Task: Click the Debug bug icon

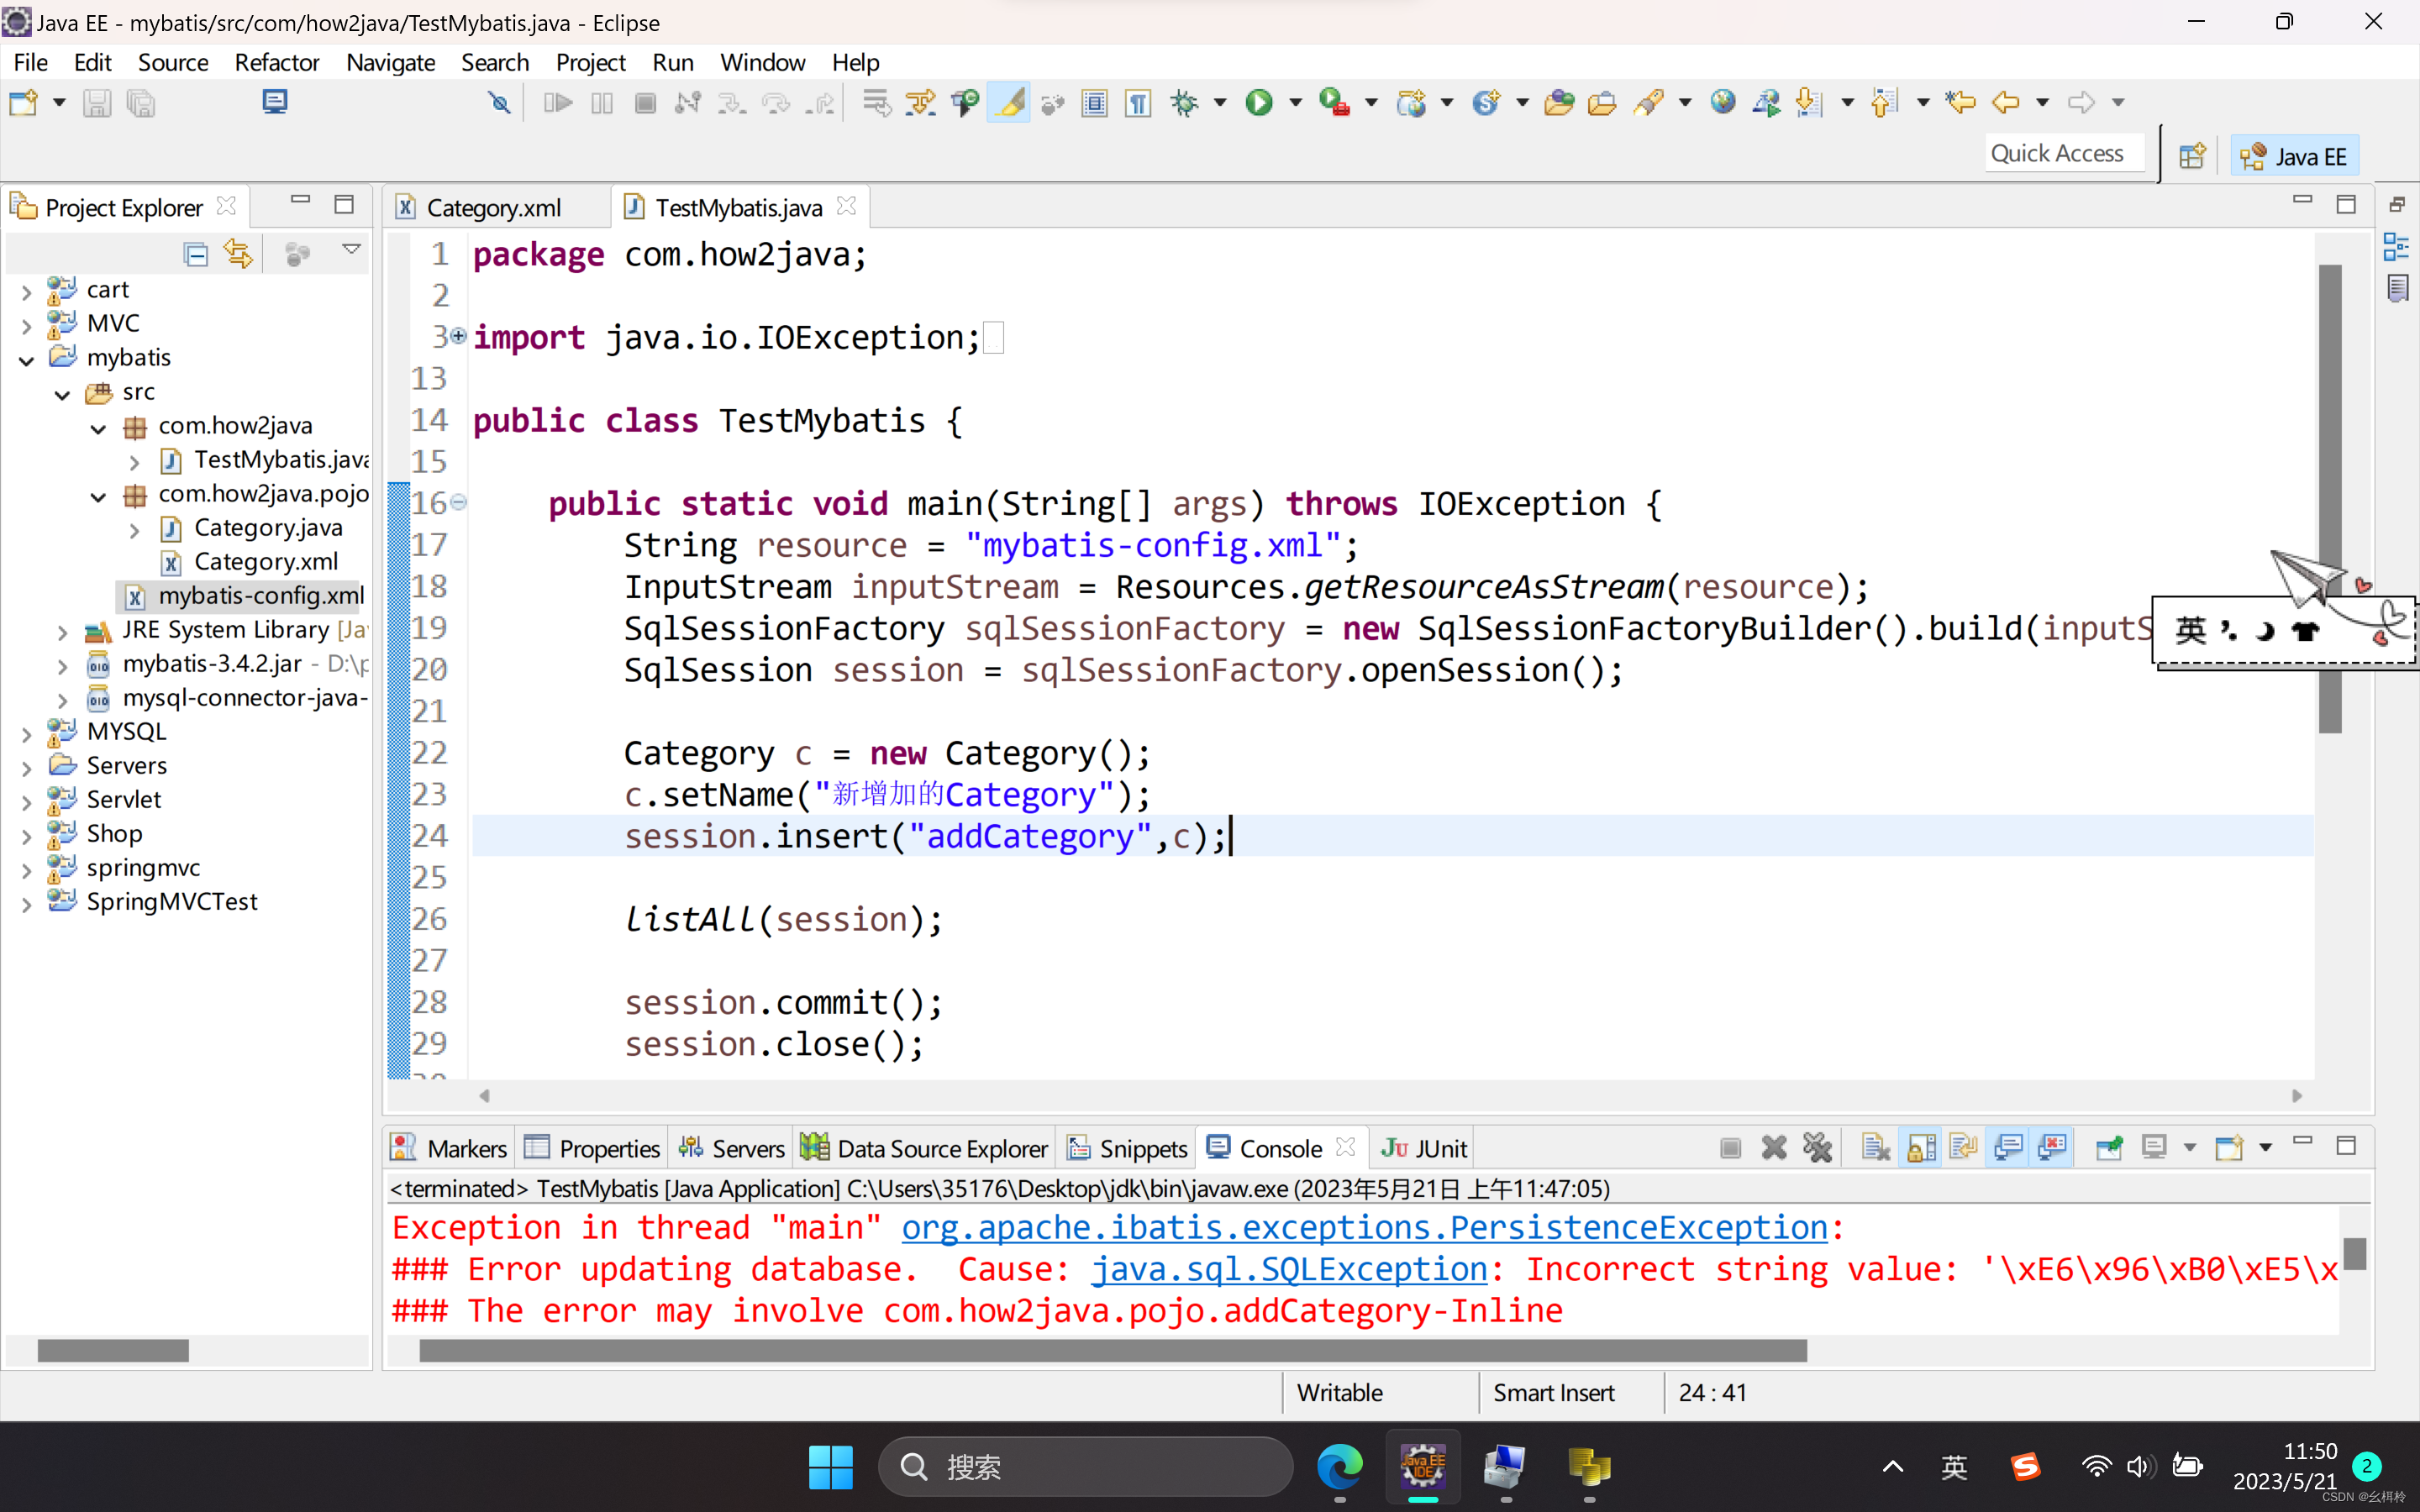Action: [x=1185, y=102]
